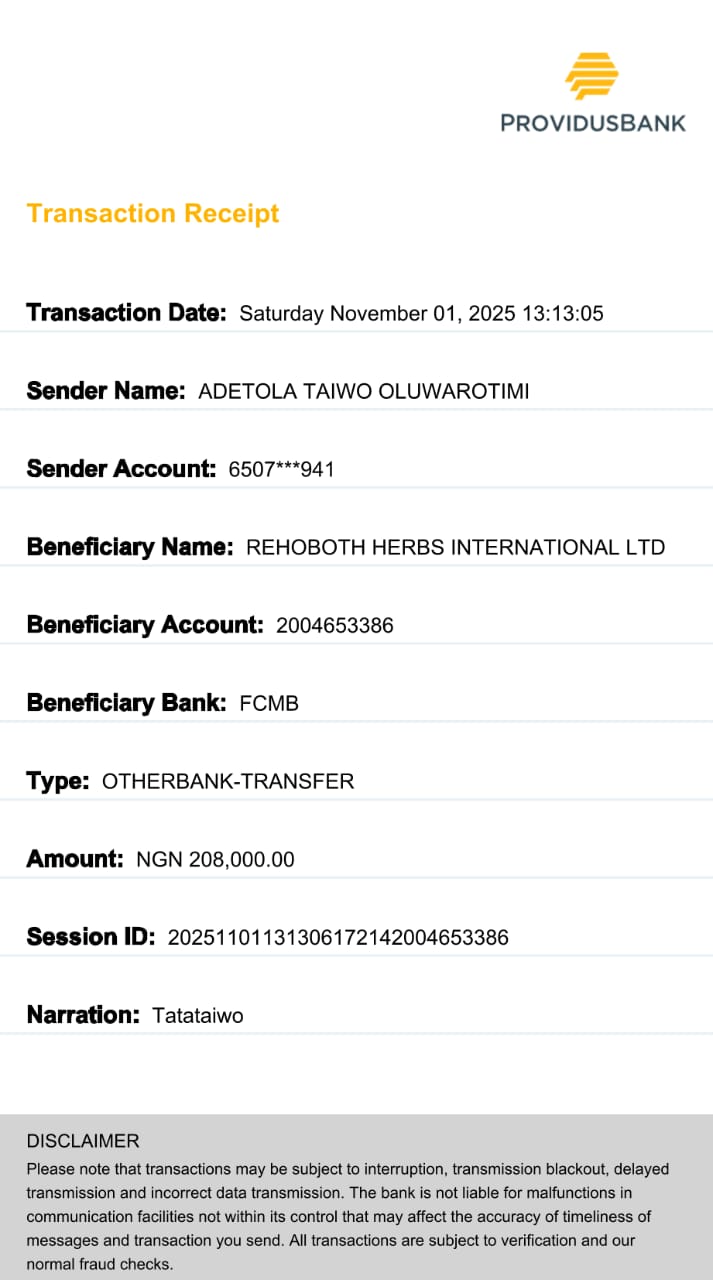Click the Amount label

[x=75, y=859]
